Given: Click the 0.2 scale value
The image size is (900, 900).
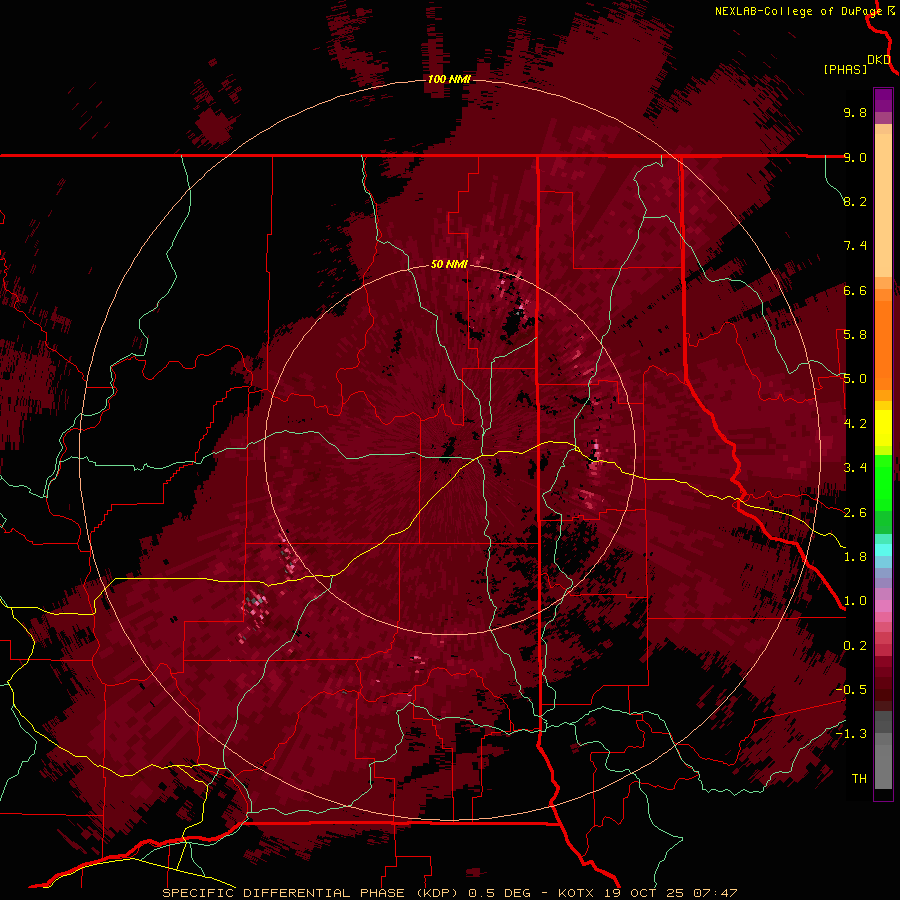Looking at the screenshot, I should pyautogui.click(x=855, y=646).
